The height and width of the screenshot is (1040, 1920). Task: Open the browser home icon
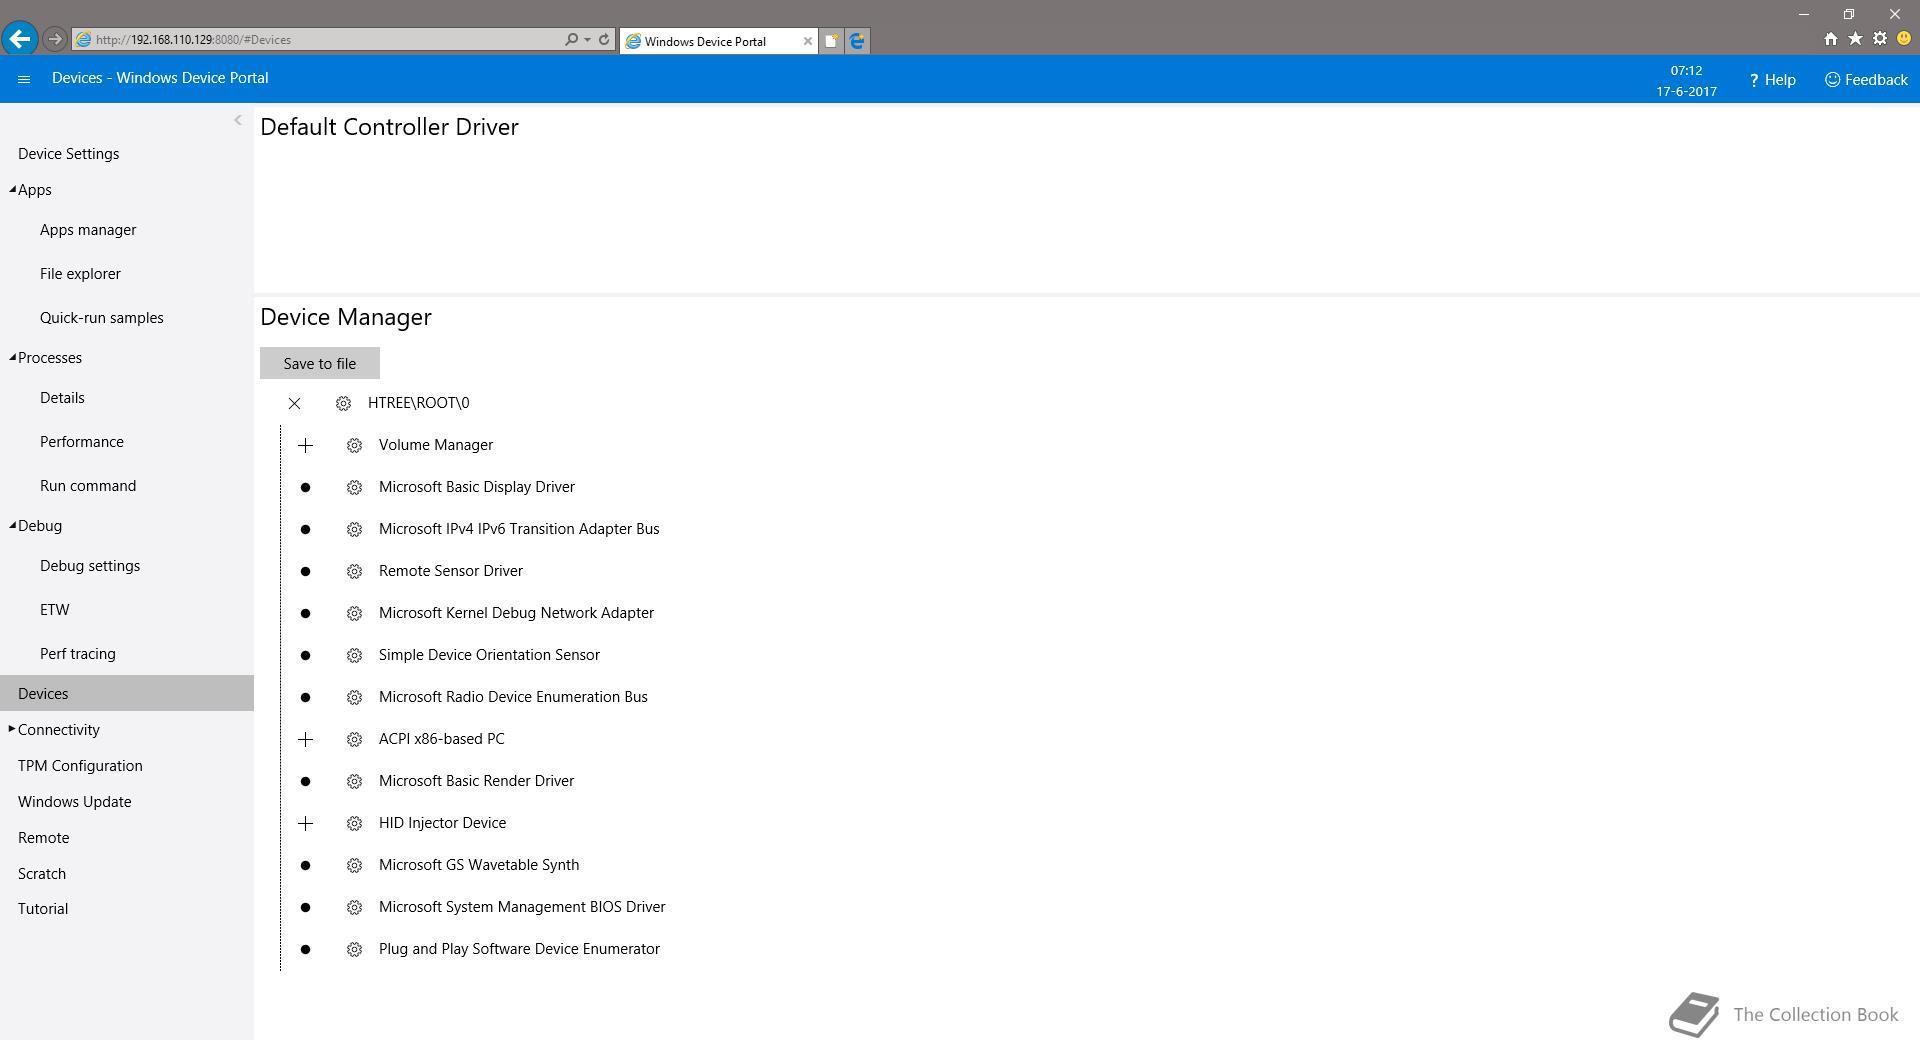pos(1830,39)
